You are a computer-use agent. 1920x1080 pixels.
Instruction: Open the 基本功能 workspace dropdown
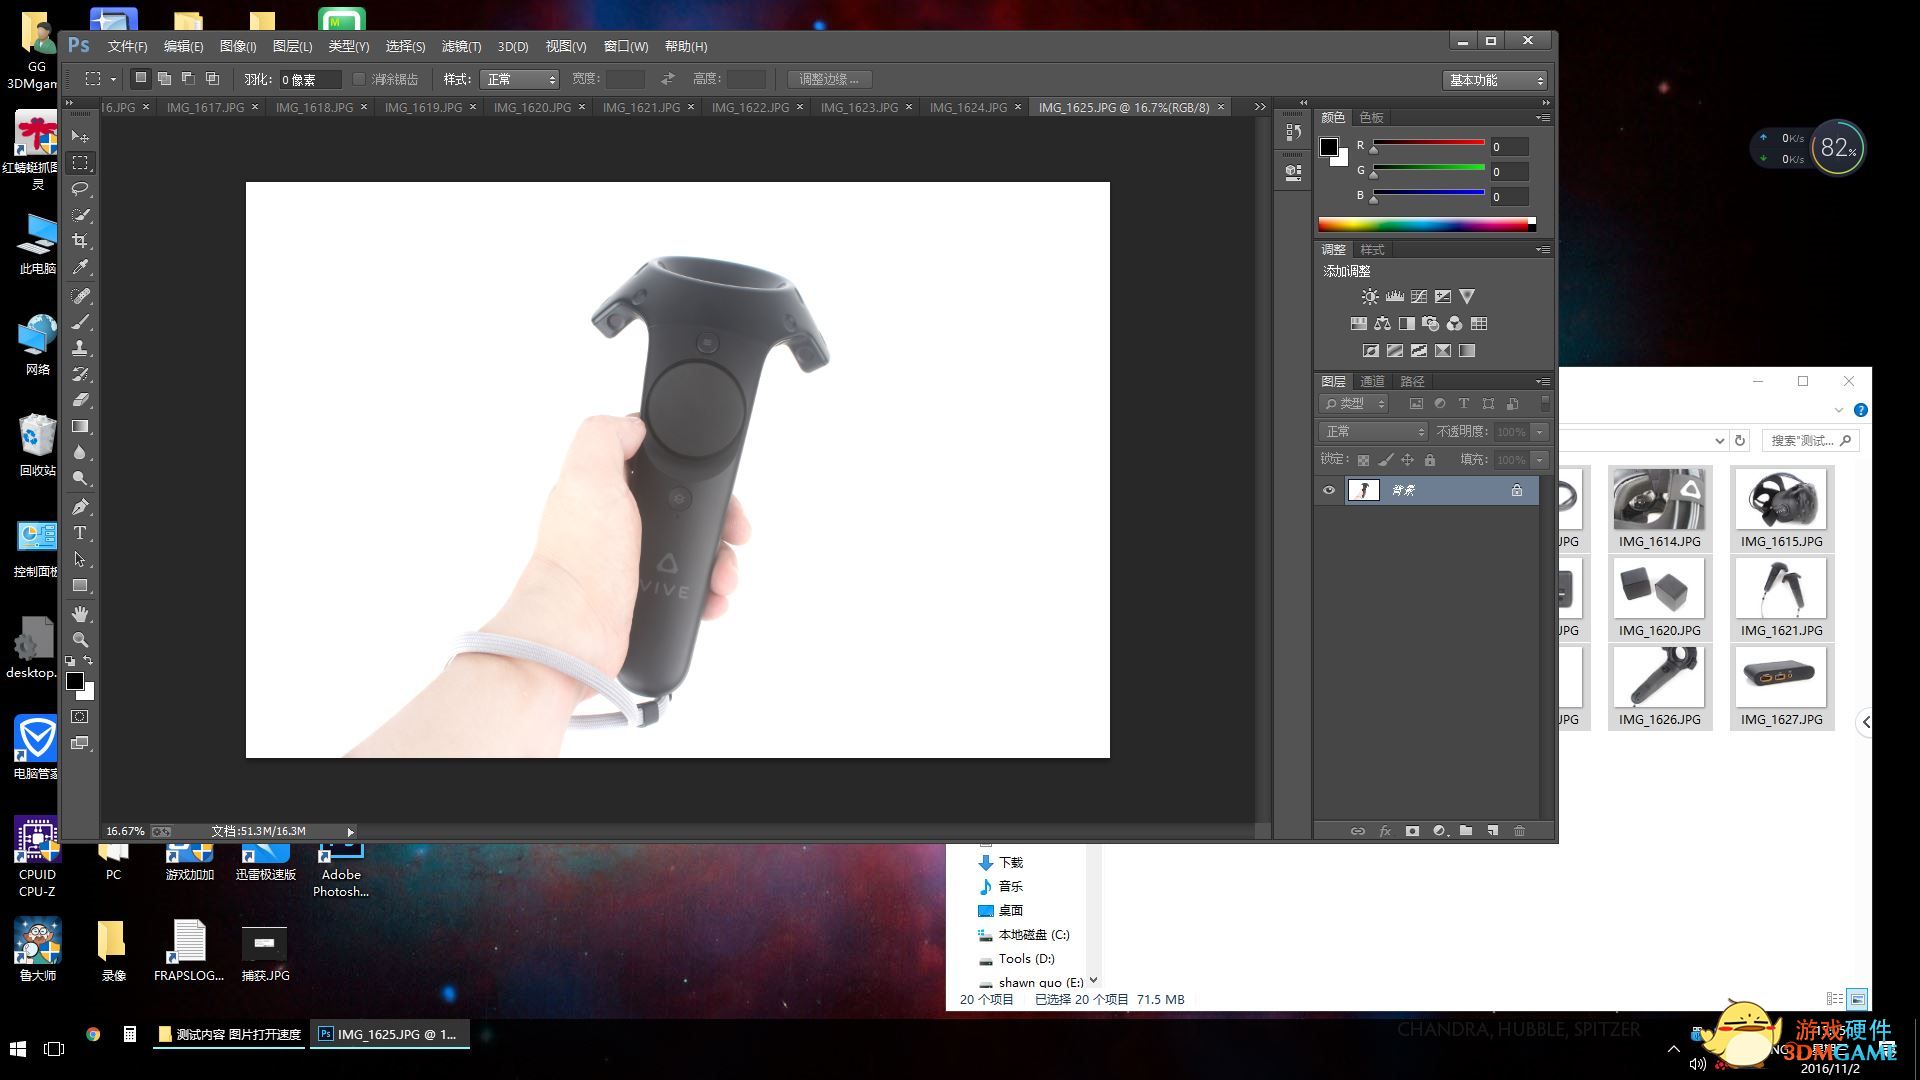tap(1494, 80)
